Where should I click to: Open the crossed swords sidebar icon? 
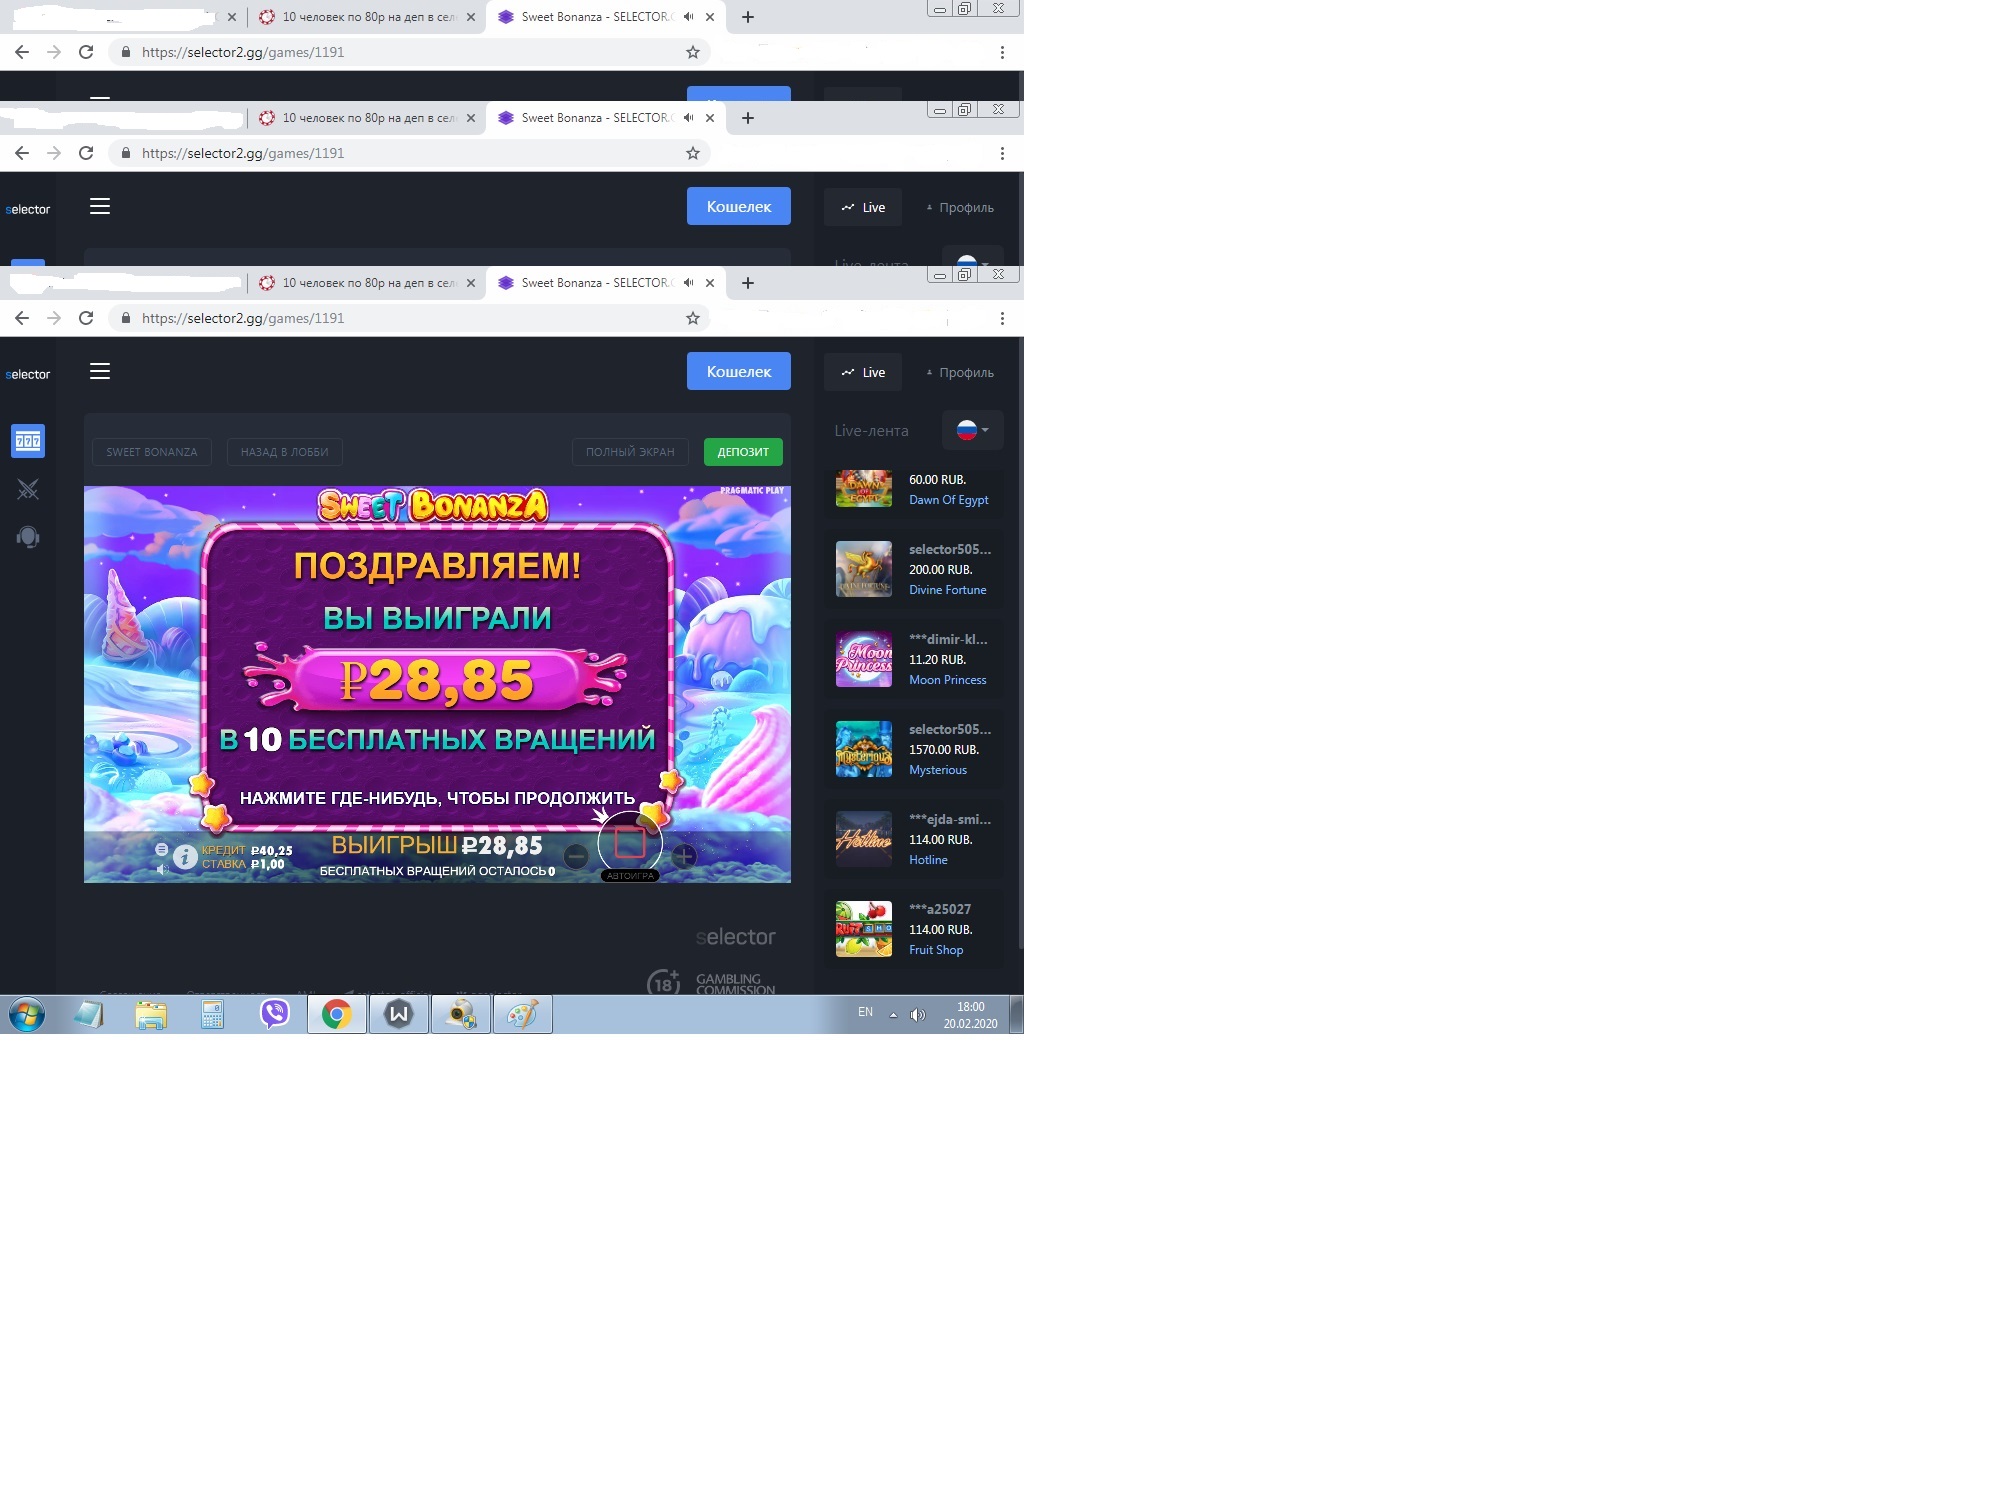pyautogui.click(x=28, y=489)
